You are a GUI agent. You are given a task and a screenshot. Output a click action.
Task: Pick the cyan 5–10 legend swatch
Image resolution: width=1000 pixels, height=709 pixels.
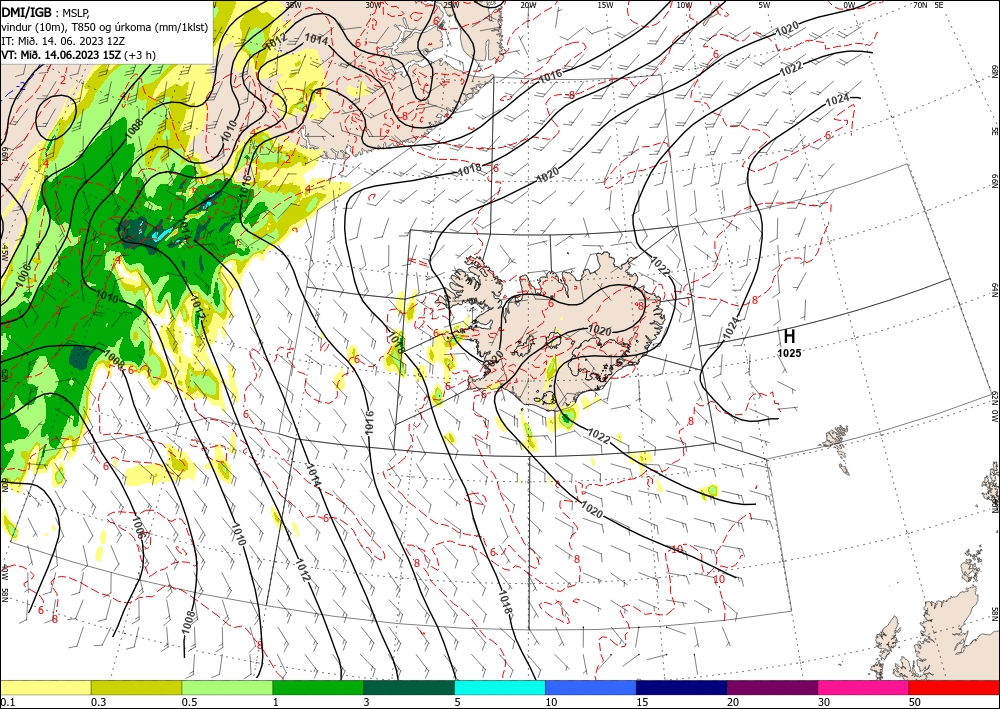coord(500,687)
